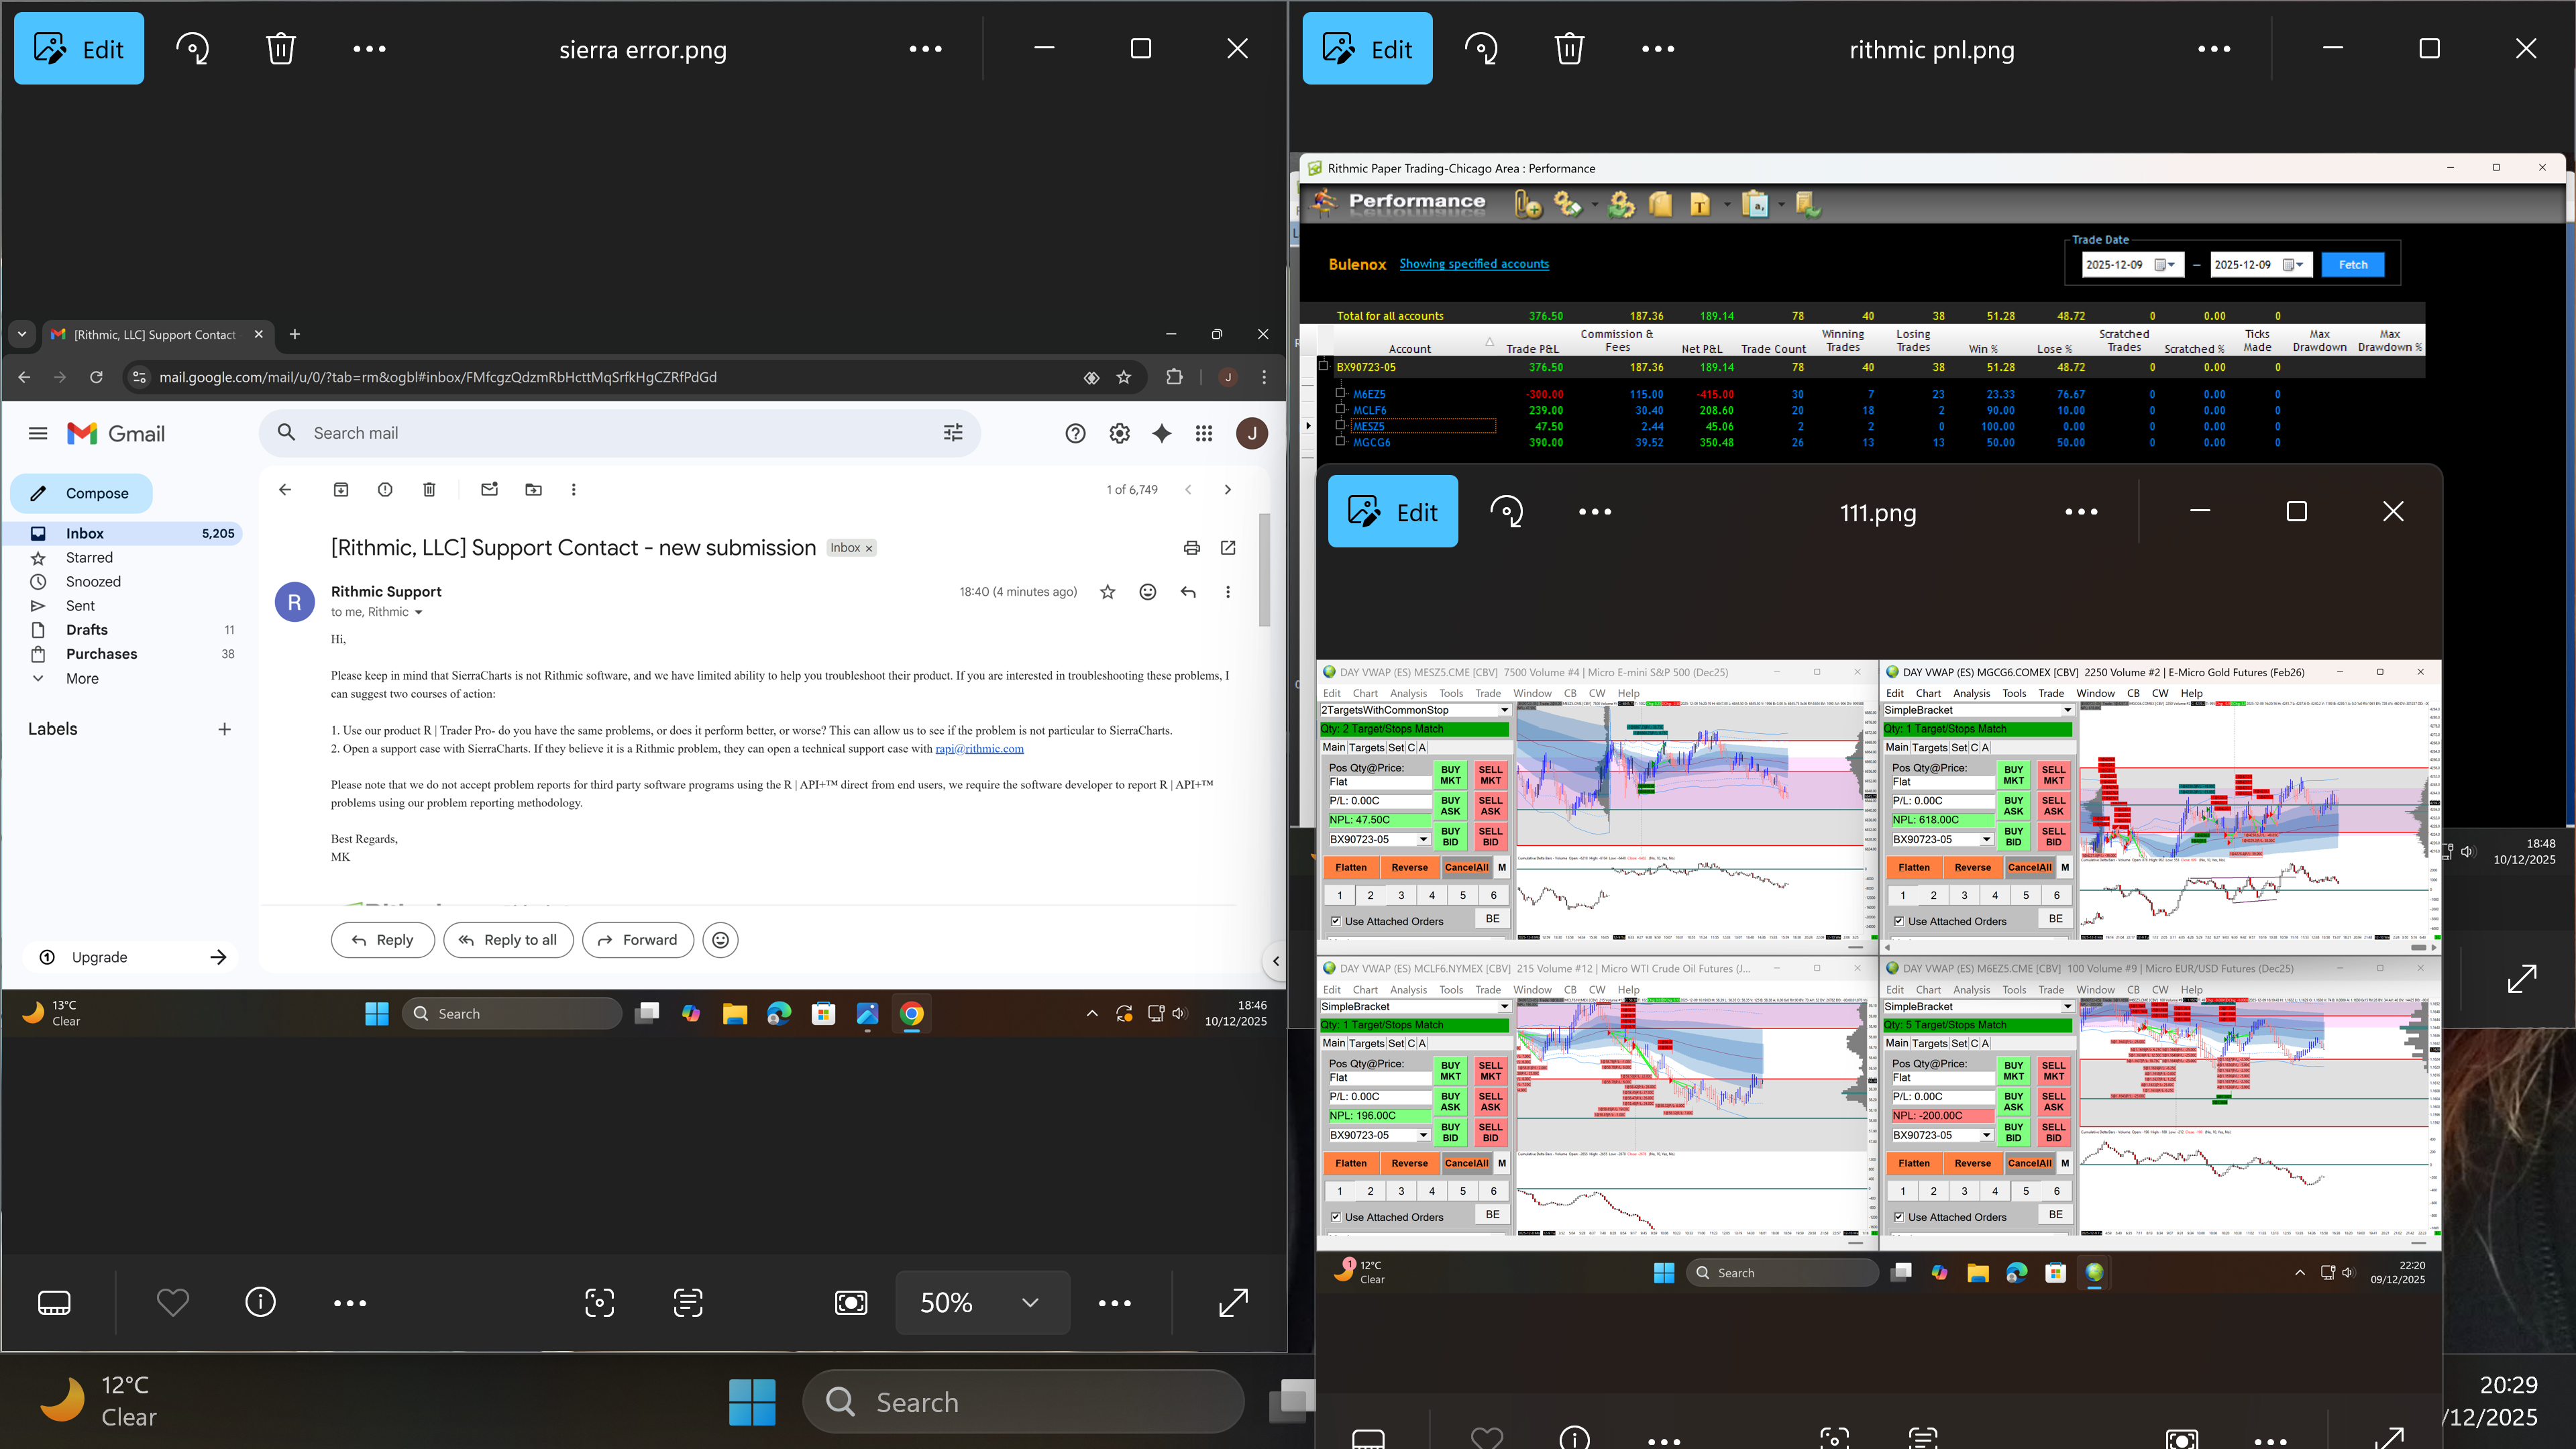The height and width of the screenshot is (1449, 2576).
Task: Open the three-dot menu beside 111.png rotate icon
Action: 1595,512
